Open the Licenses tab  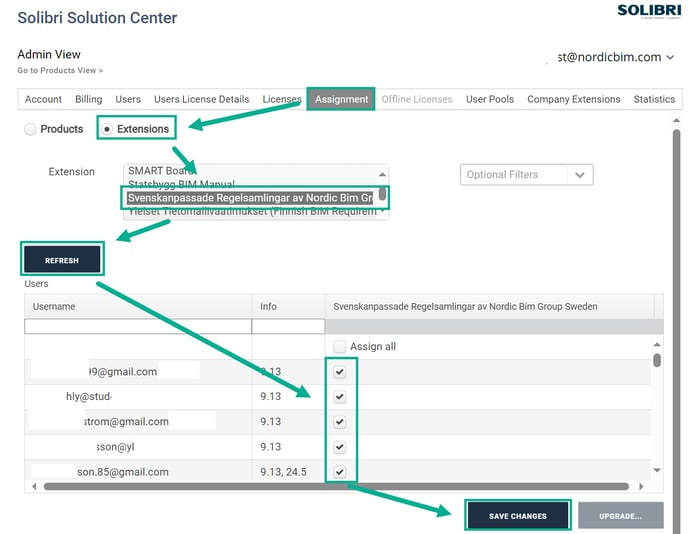tap(282, 99)
